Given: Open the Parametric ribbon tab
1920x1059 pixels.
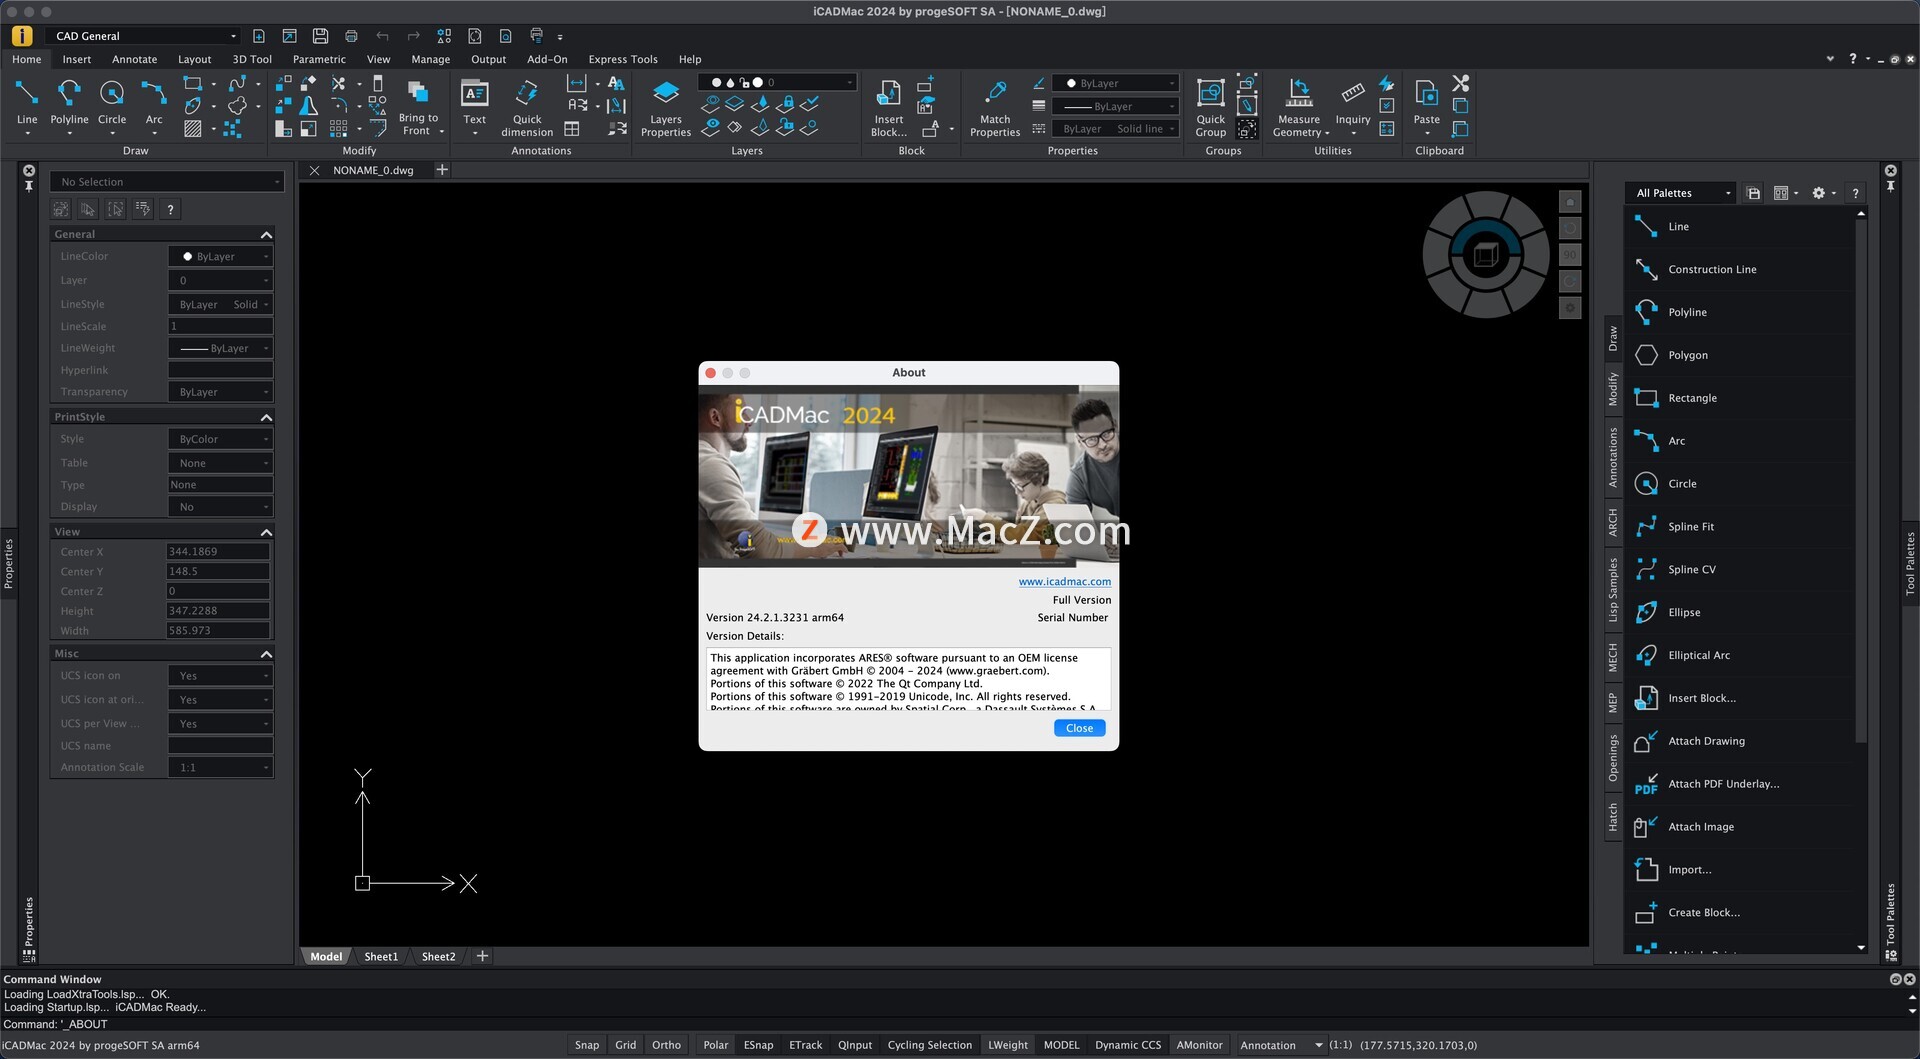Looking at the screenshot, I should click(x=319, y=59).
